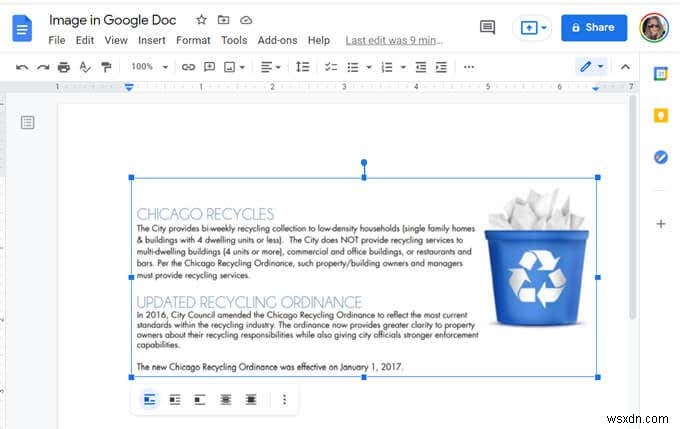Open the Edit menu
Image resolution: width=680 pixels, height=429 pixels.
coord(85,40)
